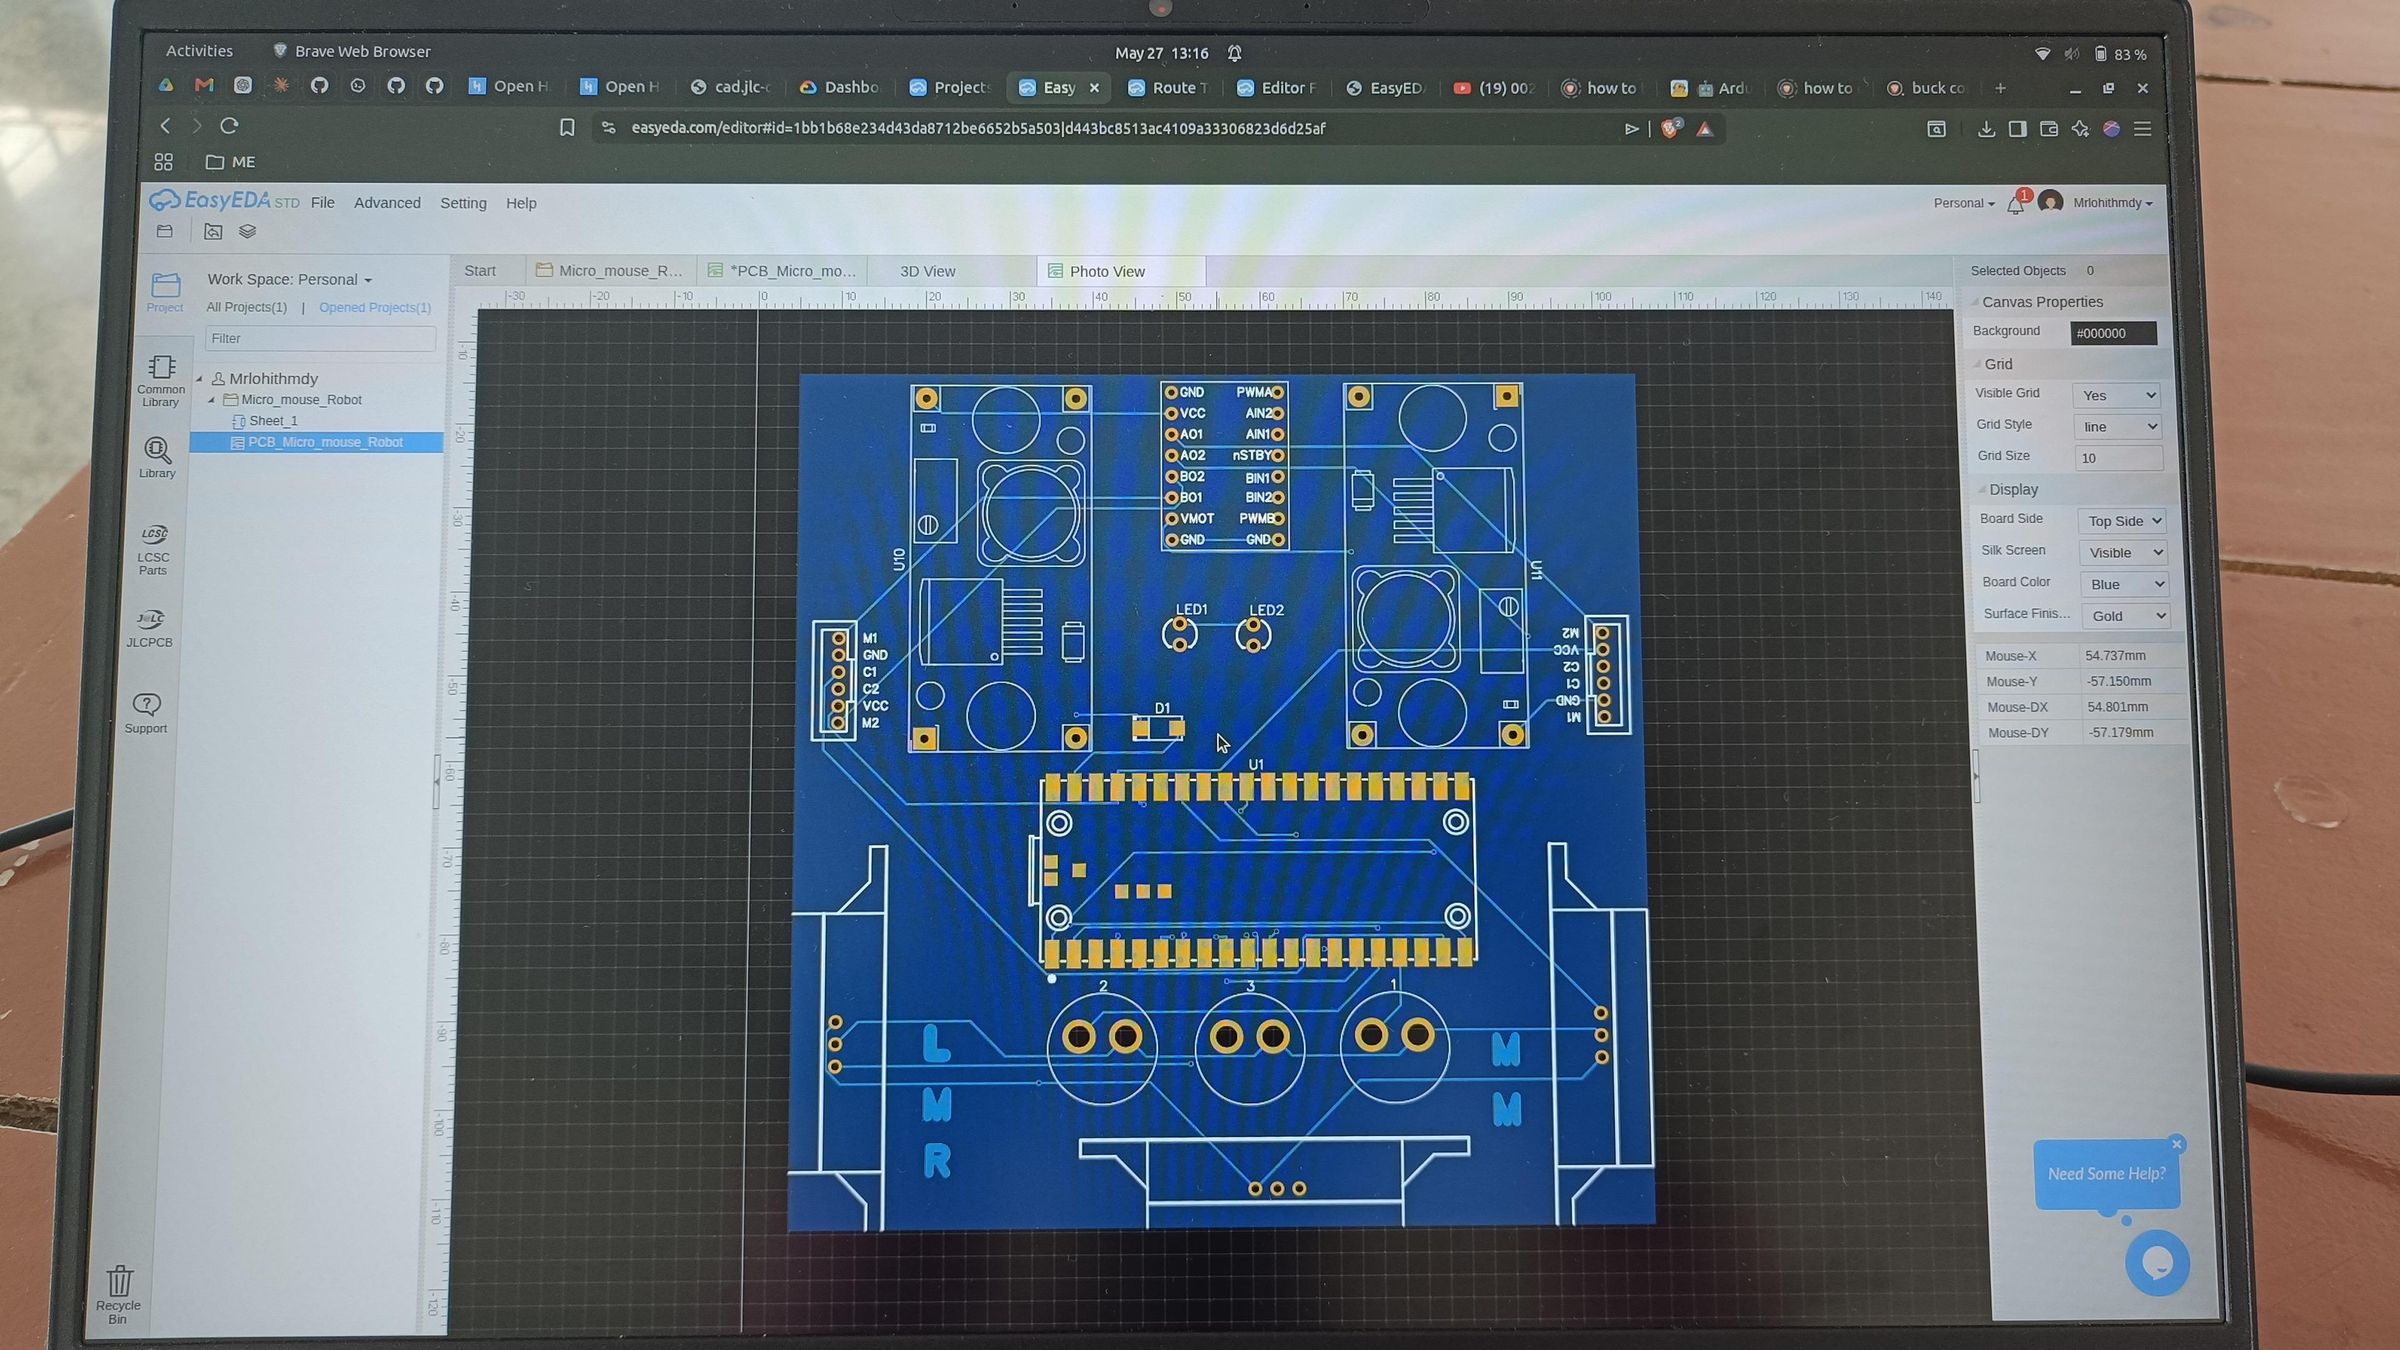The height and width of the screenshot is (1350, 2400).
Task: Open the JLCPCB sidebar icon
Action: click(150, 629)
